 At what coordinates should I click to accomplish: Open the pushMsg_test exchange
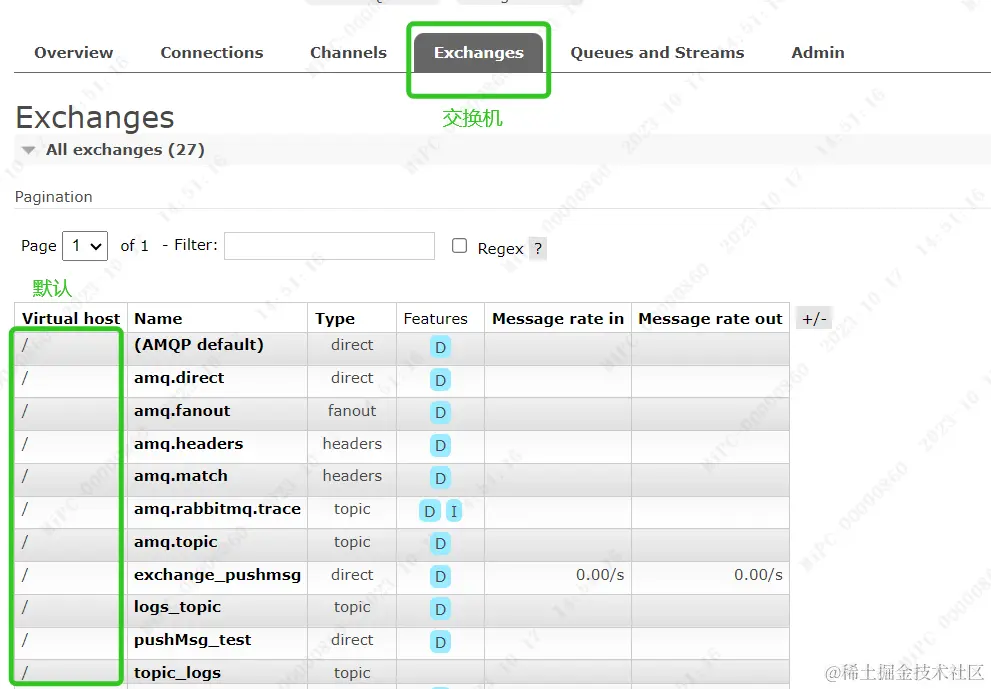tap(193, 640)
